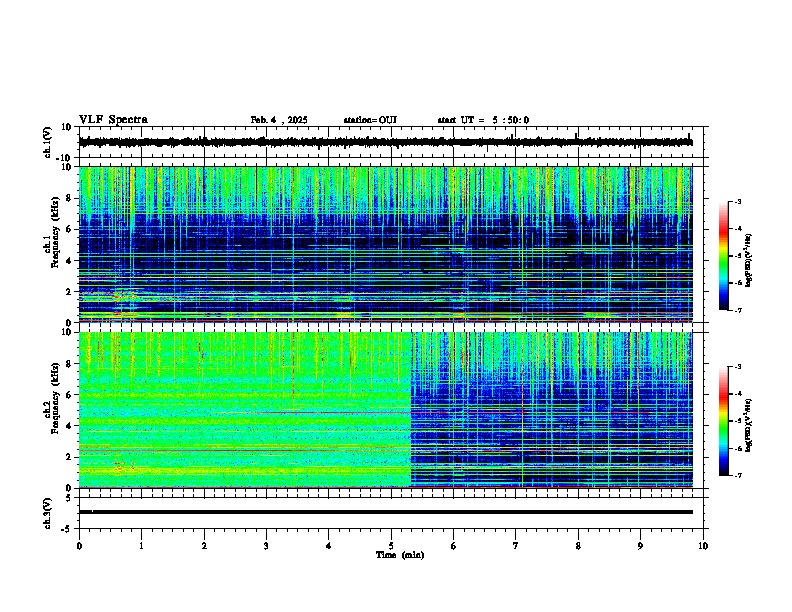
Task: Click the "-3" label on ch.2 color bar
Action: pyautogui.click(x=738, y=367)
